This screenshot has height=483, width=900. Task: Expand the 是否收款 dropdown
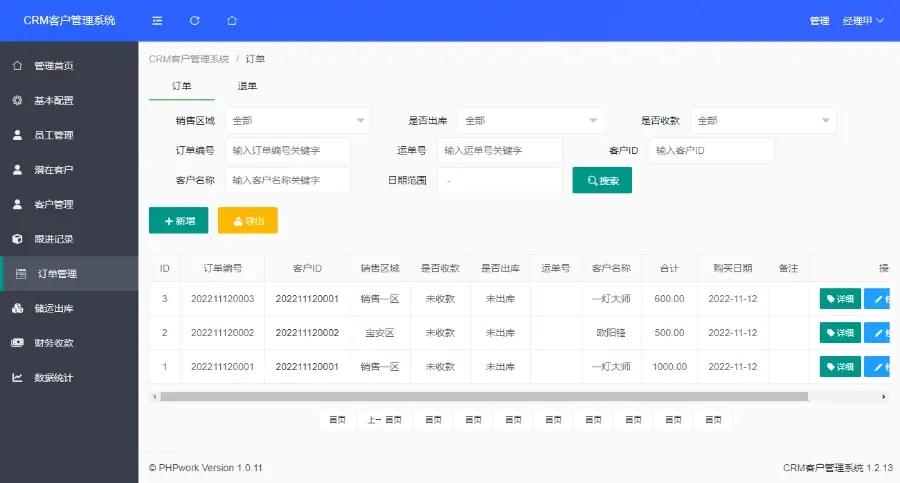(x=763, y=121)
